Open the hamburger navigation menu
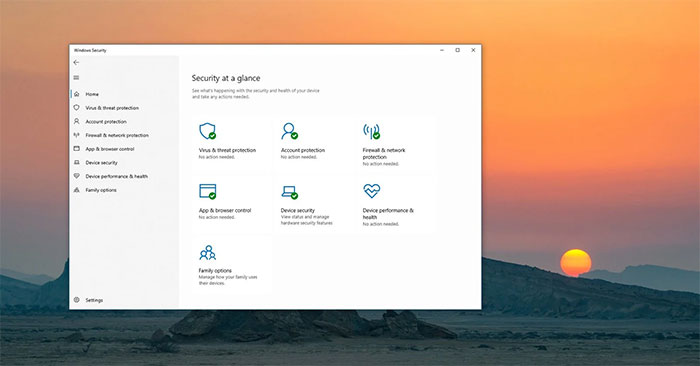Image resolution: width=700 pixels, height=366 pixels. [76, 78]
